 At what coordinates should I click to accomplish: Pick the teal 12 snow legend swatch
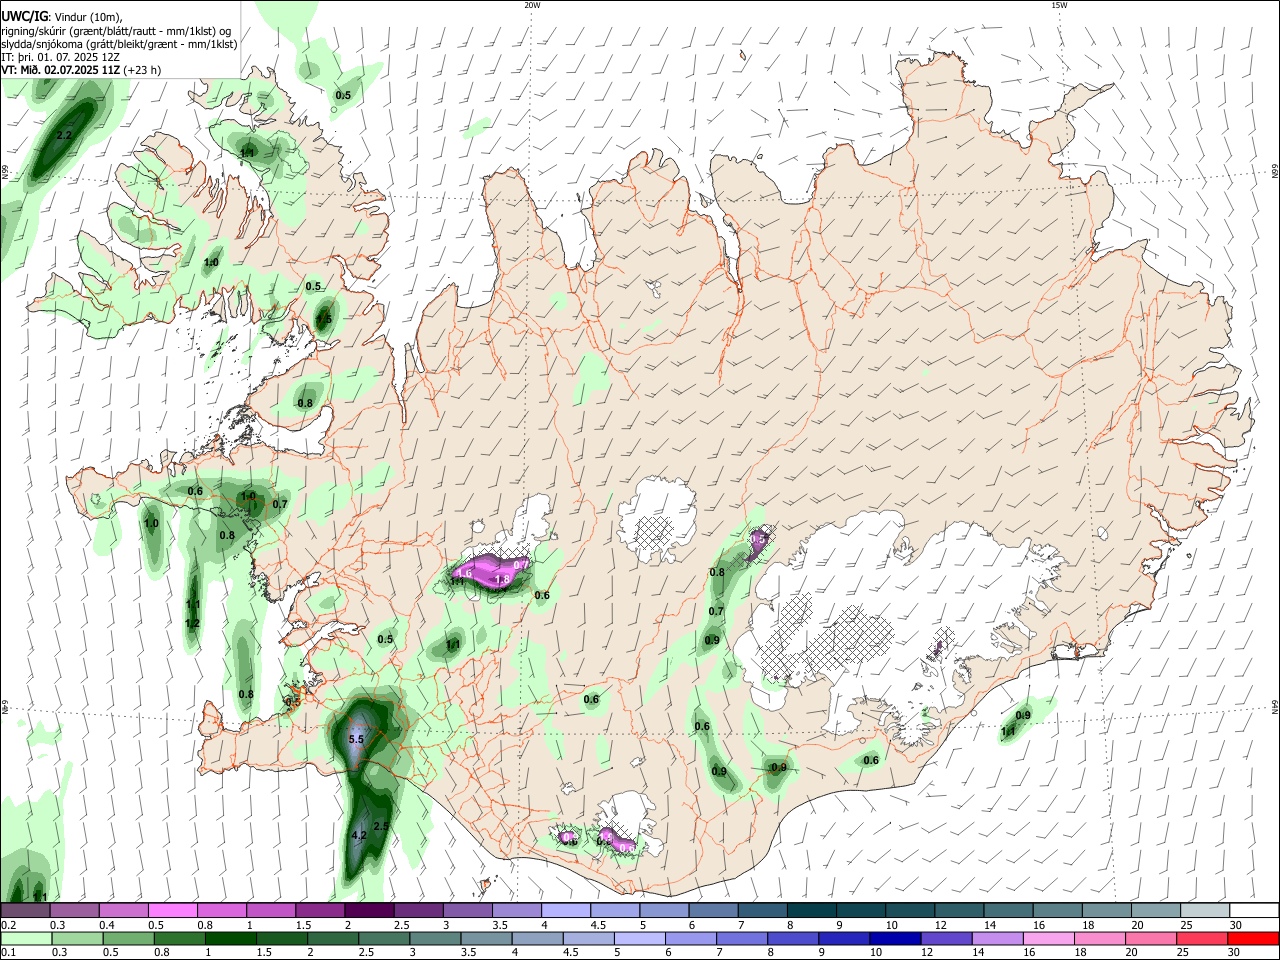pos(959,910)
